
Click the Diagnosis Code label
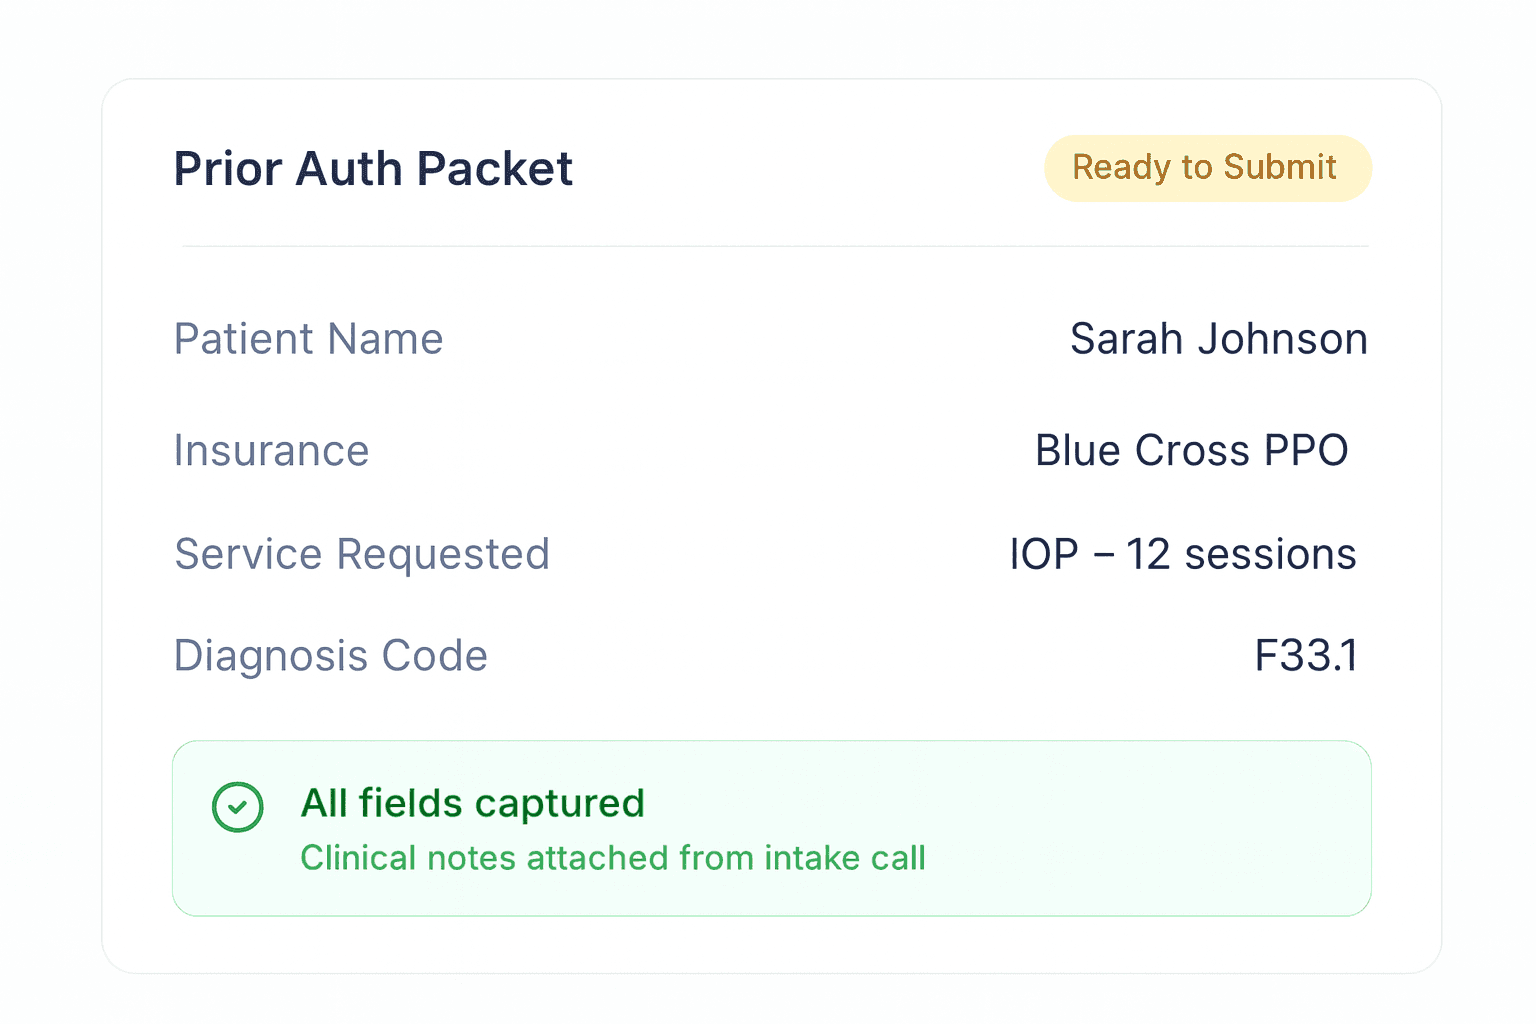pos(330,656)
